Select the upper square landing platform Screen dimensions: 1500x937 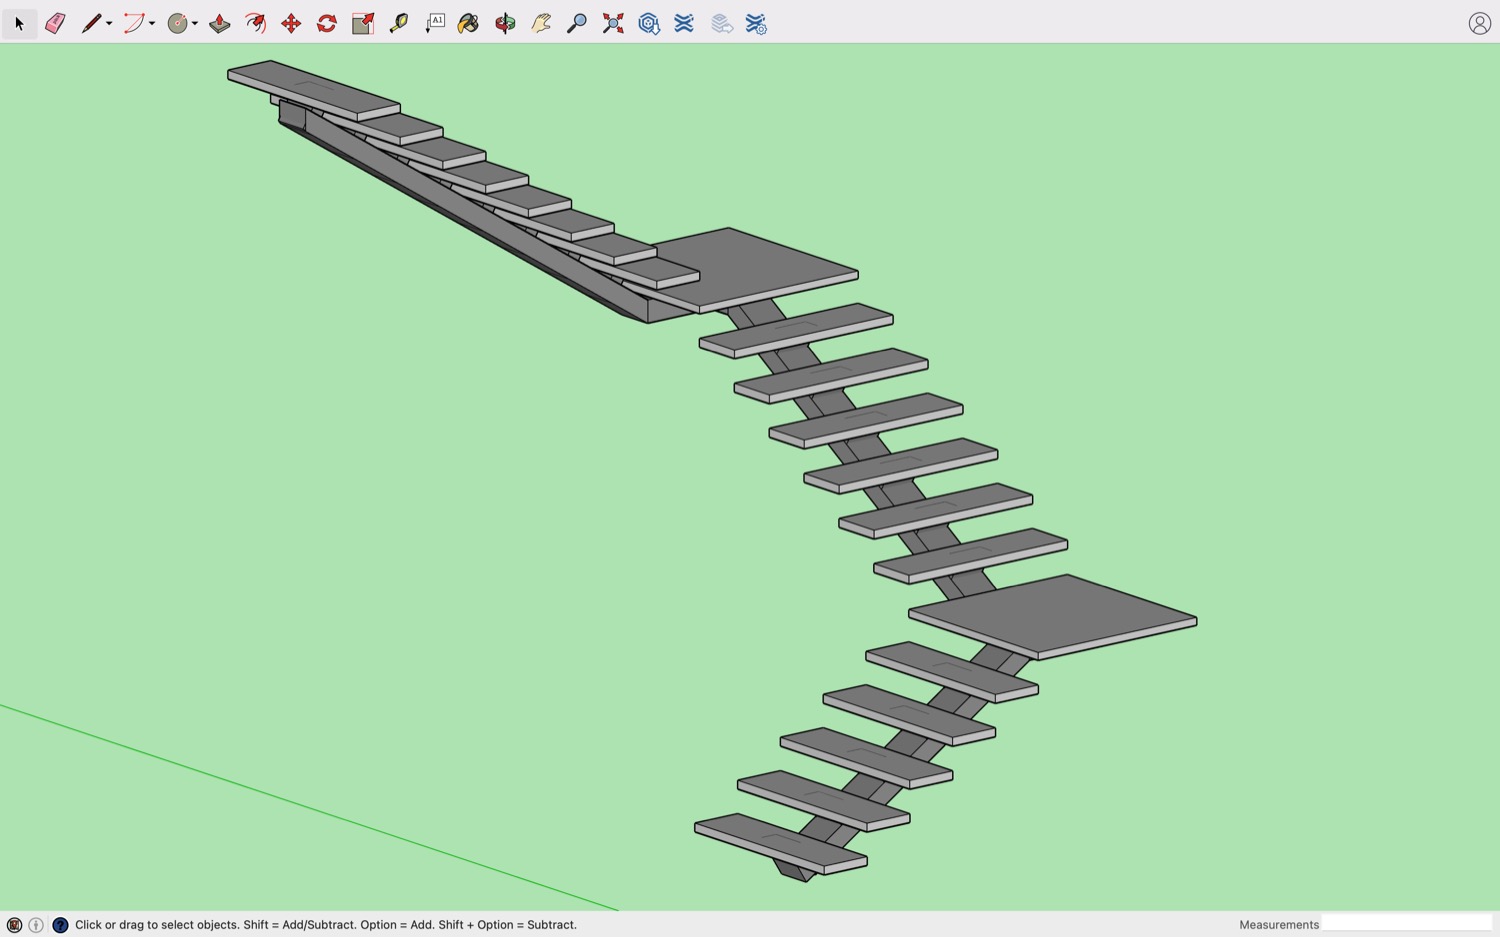[x=755, y=268]
